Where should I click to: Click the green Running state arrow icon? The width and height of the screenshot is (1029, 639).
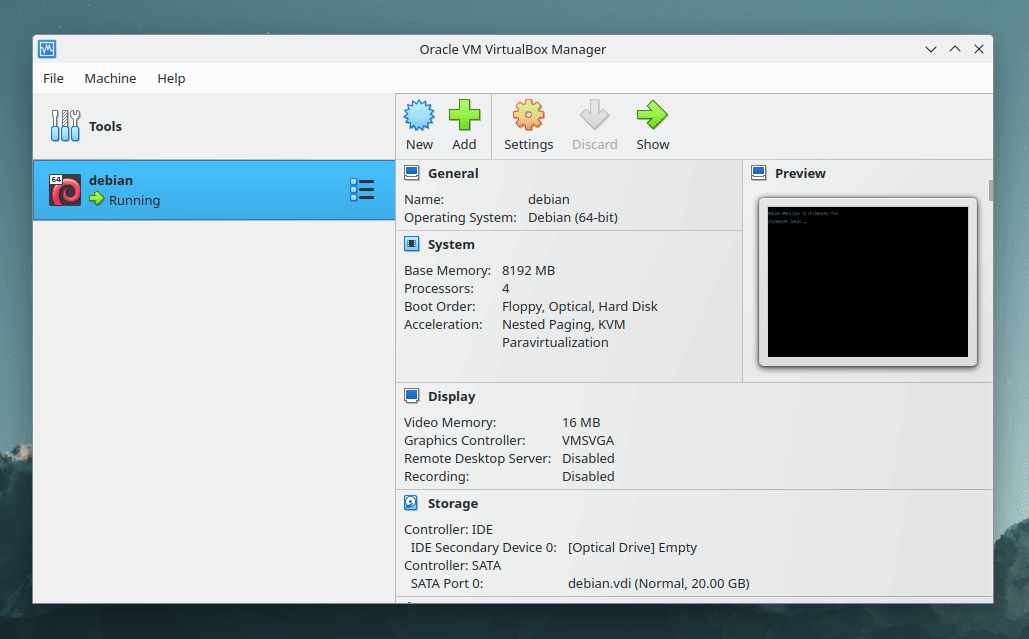point(97,199)
